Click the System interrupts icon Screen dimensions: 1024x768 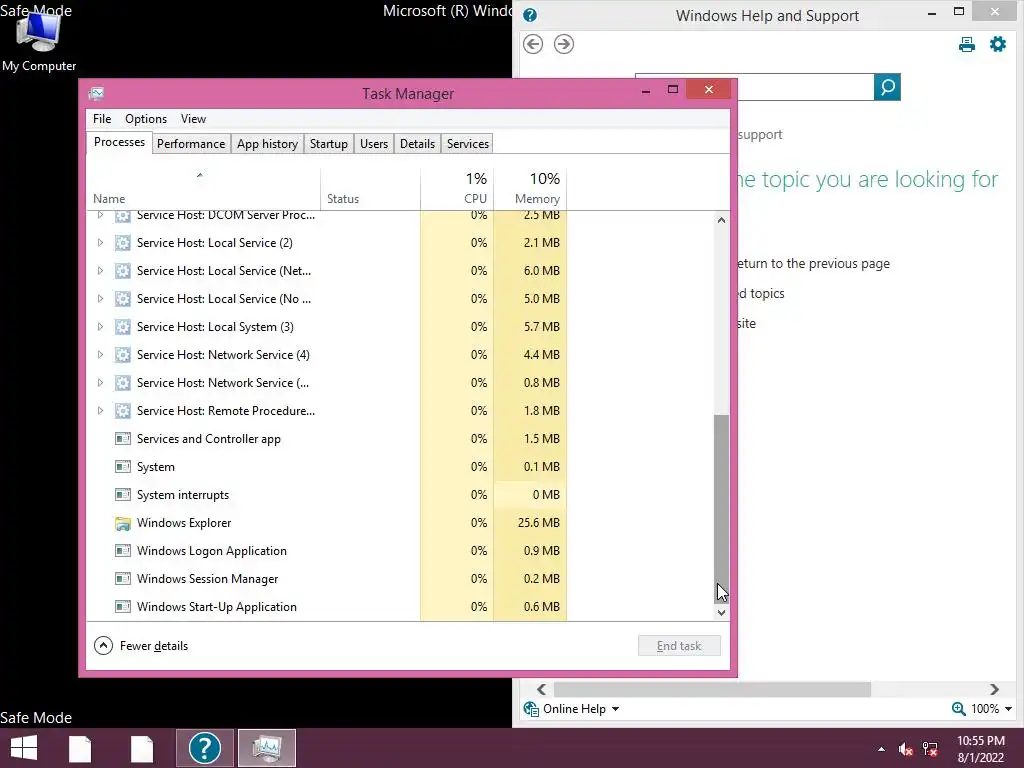[x=122, y=495]
